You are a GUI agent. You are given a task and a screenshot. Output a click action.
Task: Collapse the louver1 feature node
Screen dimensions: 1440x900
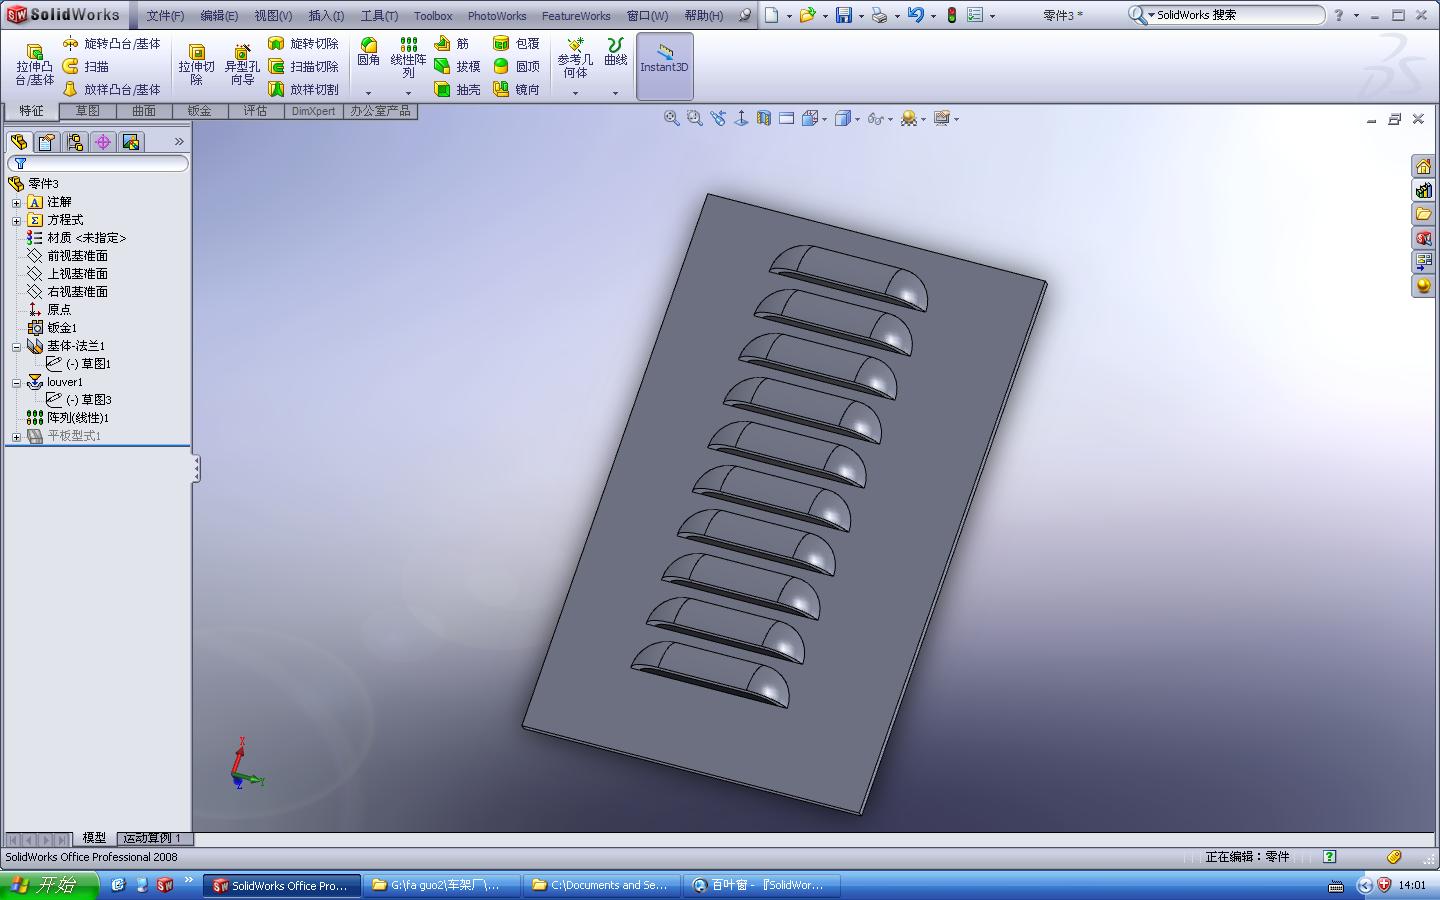(16, 383)
